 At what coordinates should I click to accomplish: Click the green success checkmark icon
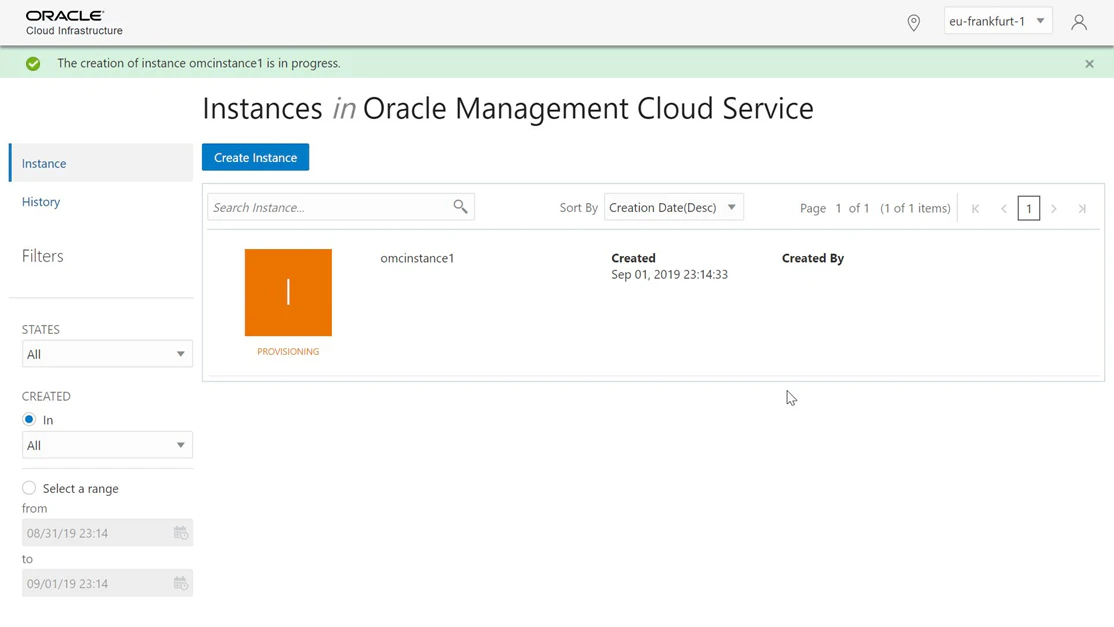[33, 64]
